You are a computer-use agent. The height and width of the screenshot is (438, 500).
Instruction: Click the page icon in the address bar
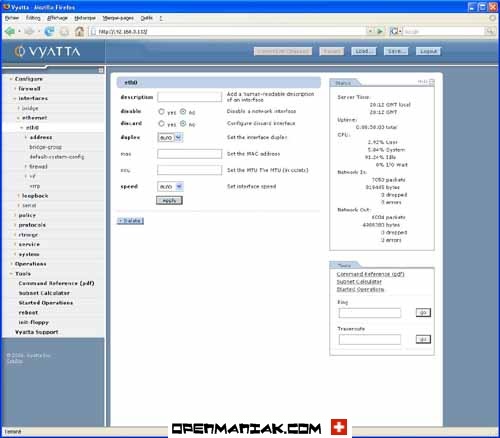click(x=94, y=32)
